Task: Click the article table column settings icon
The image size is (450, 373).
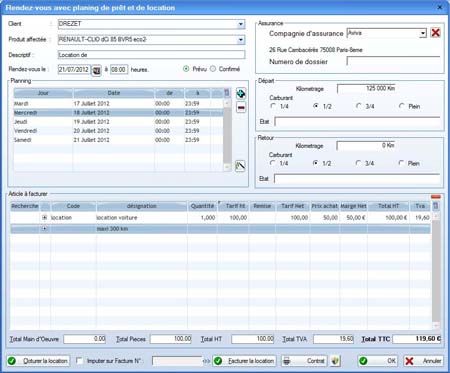Action: pyautogui.click(x=436, y=206)
